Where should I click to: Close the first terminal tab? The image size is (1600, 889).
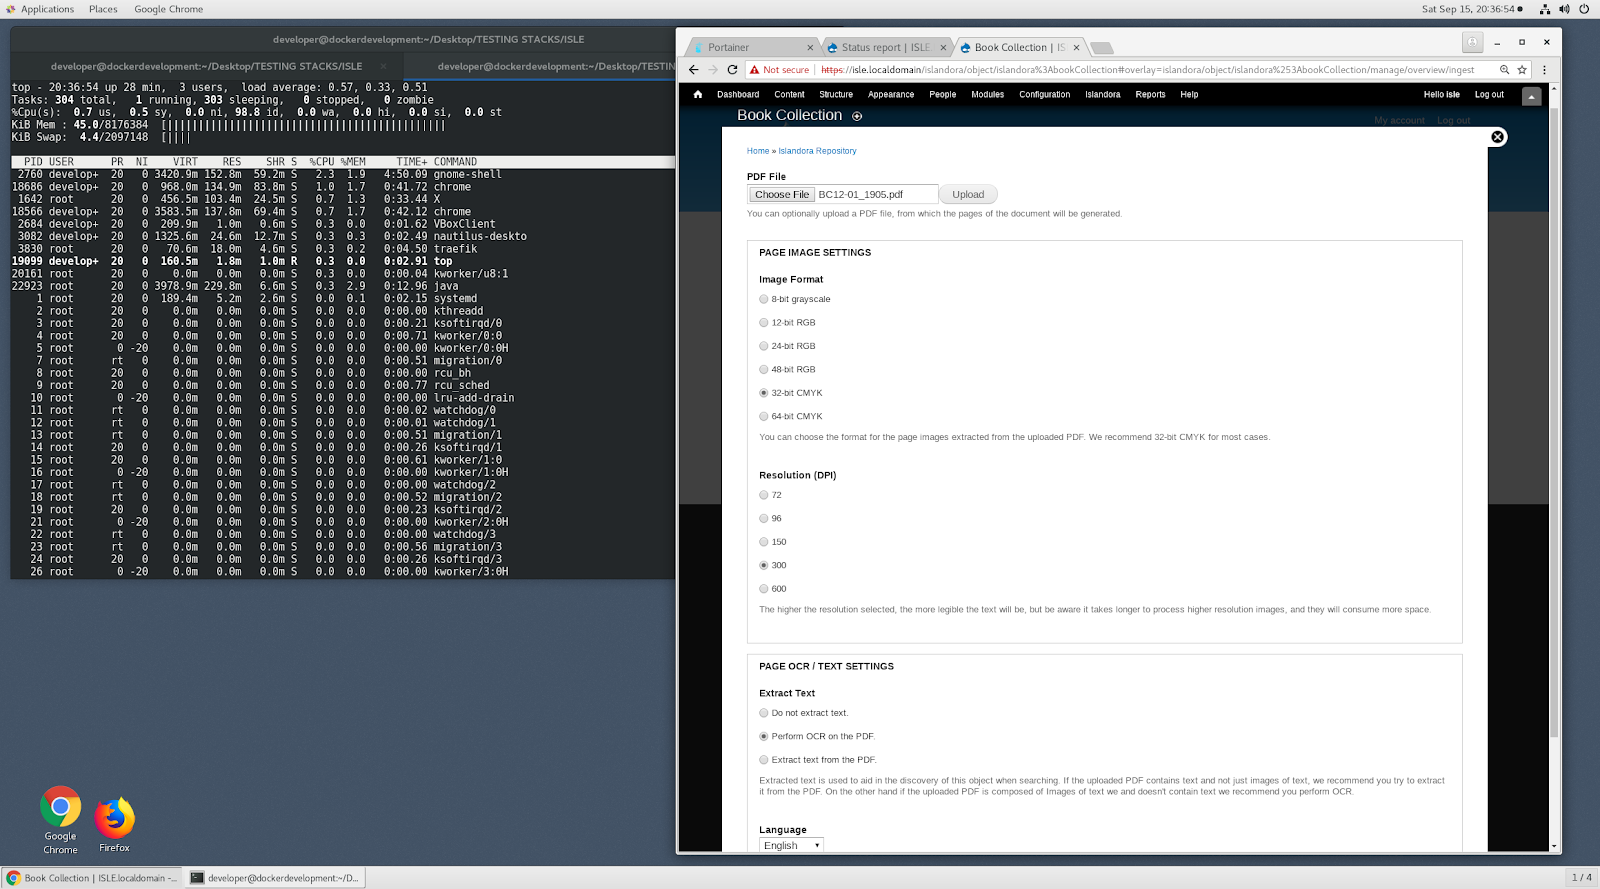pos(383,66)
